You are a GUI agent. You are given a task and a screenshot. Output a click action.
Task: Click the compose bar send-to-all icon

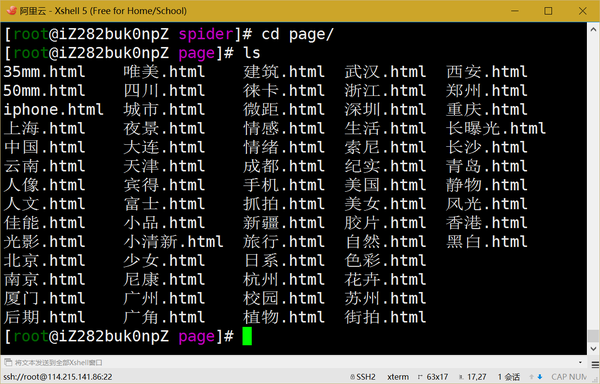(8, 362)
